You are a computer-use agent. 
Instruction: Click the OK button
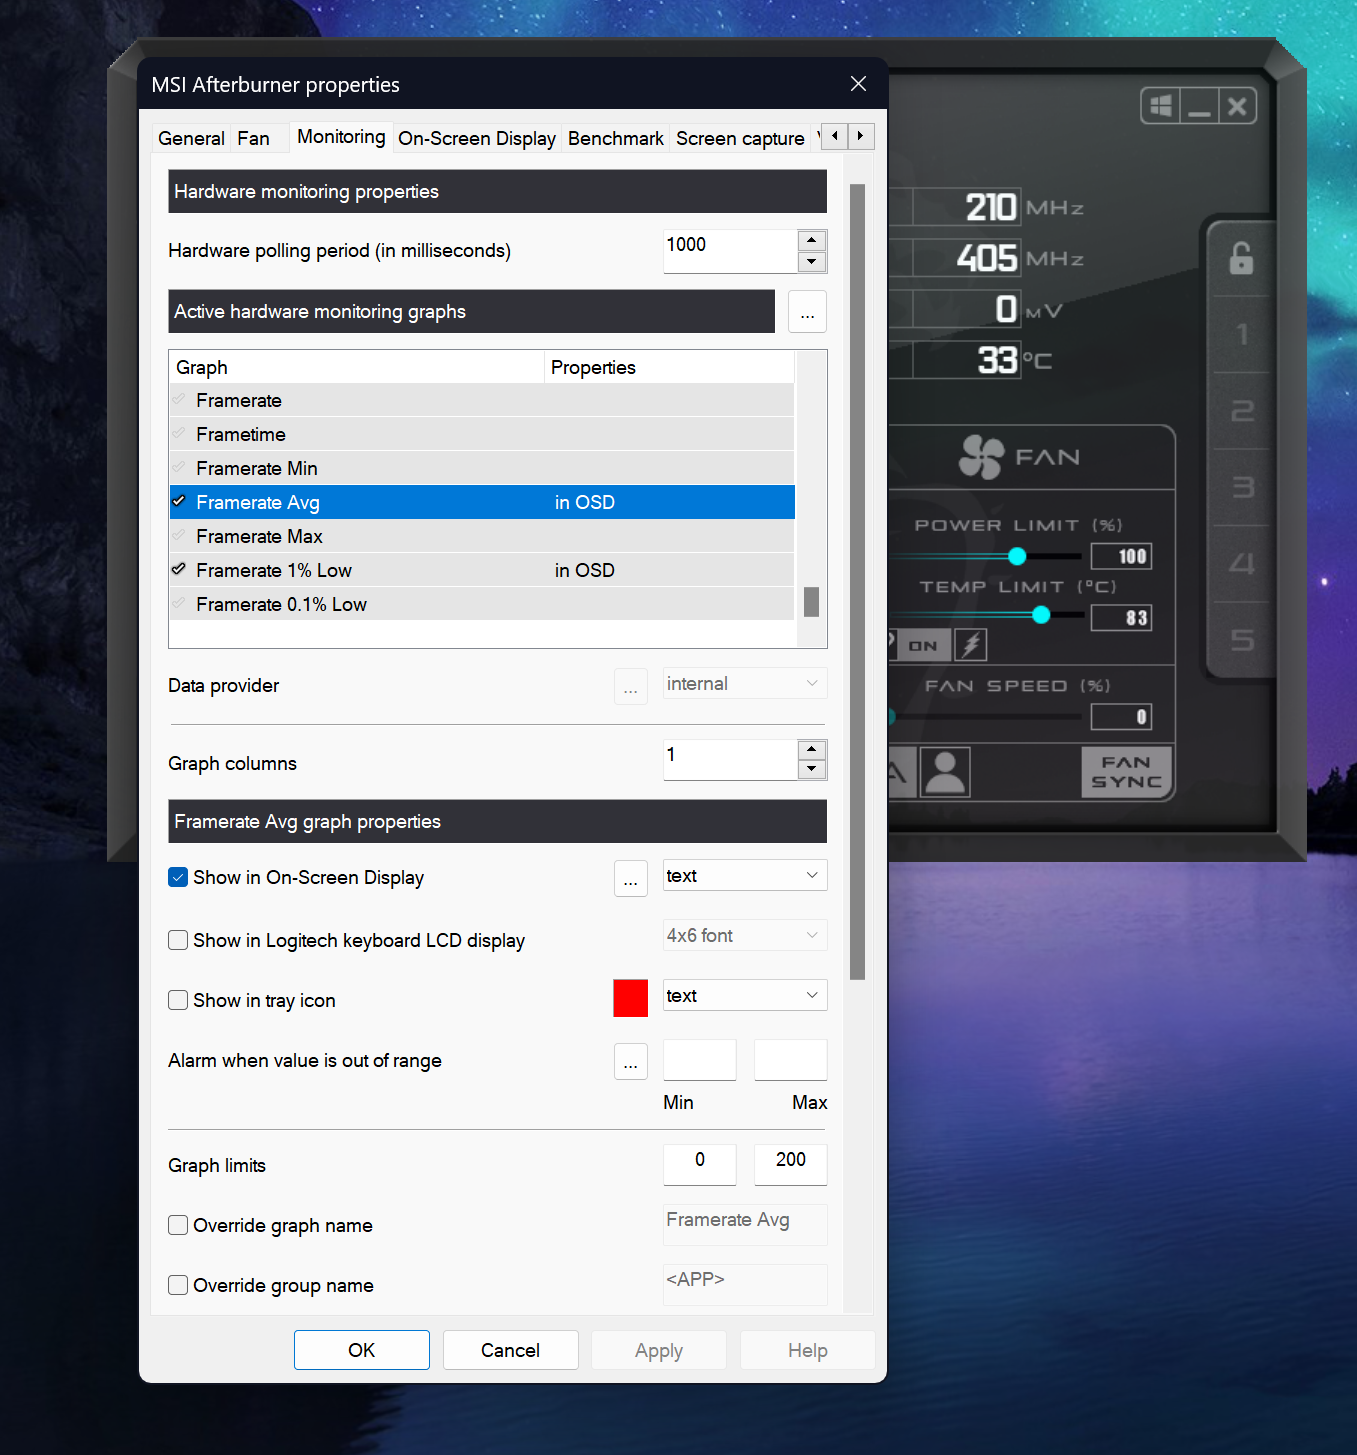point(362,1350)
